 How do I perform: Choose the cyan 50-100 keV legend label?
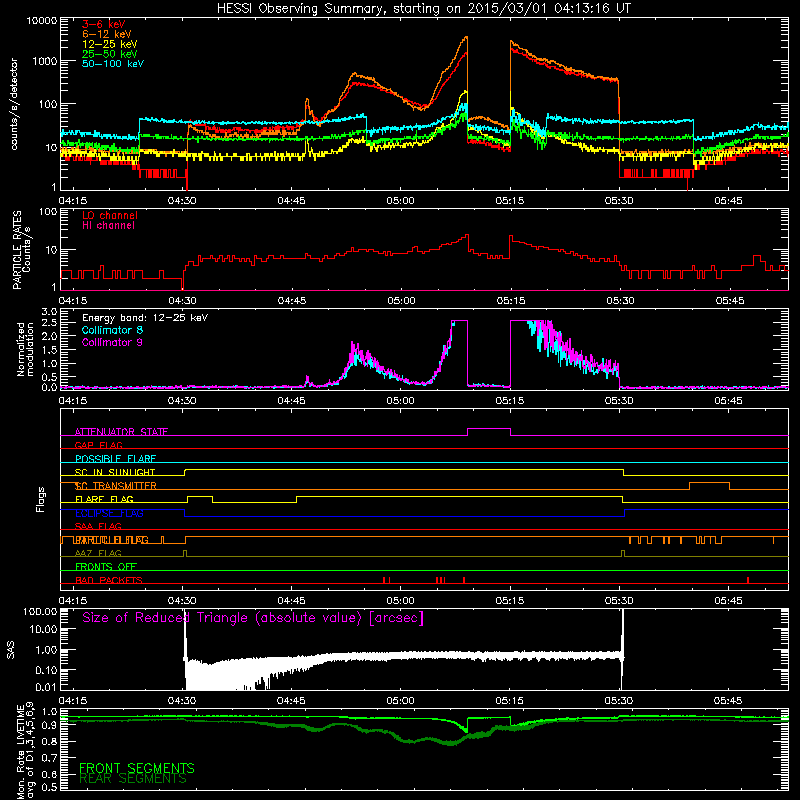(x=112, y=64)
